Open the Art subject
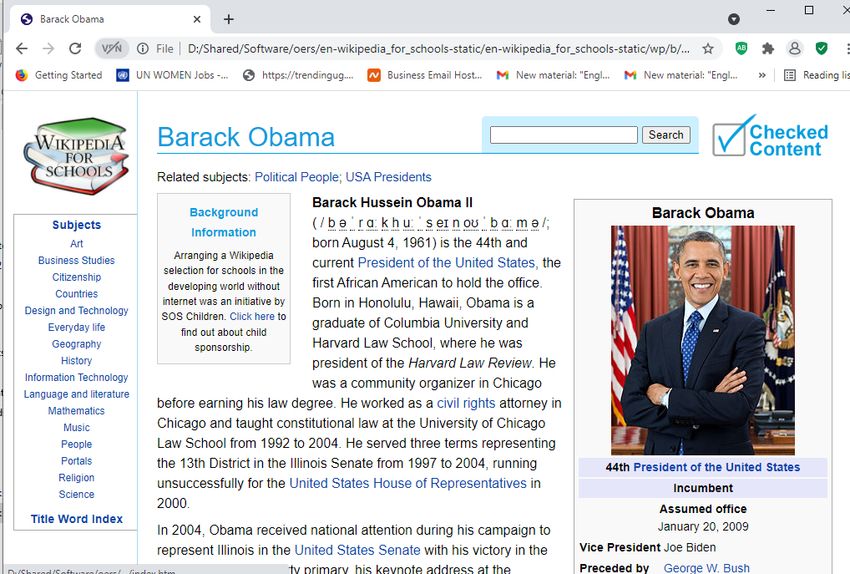850x574 pixels. click(x=76, y=244)
